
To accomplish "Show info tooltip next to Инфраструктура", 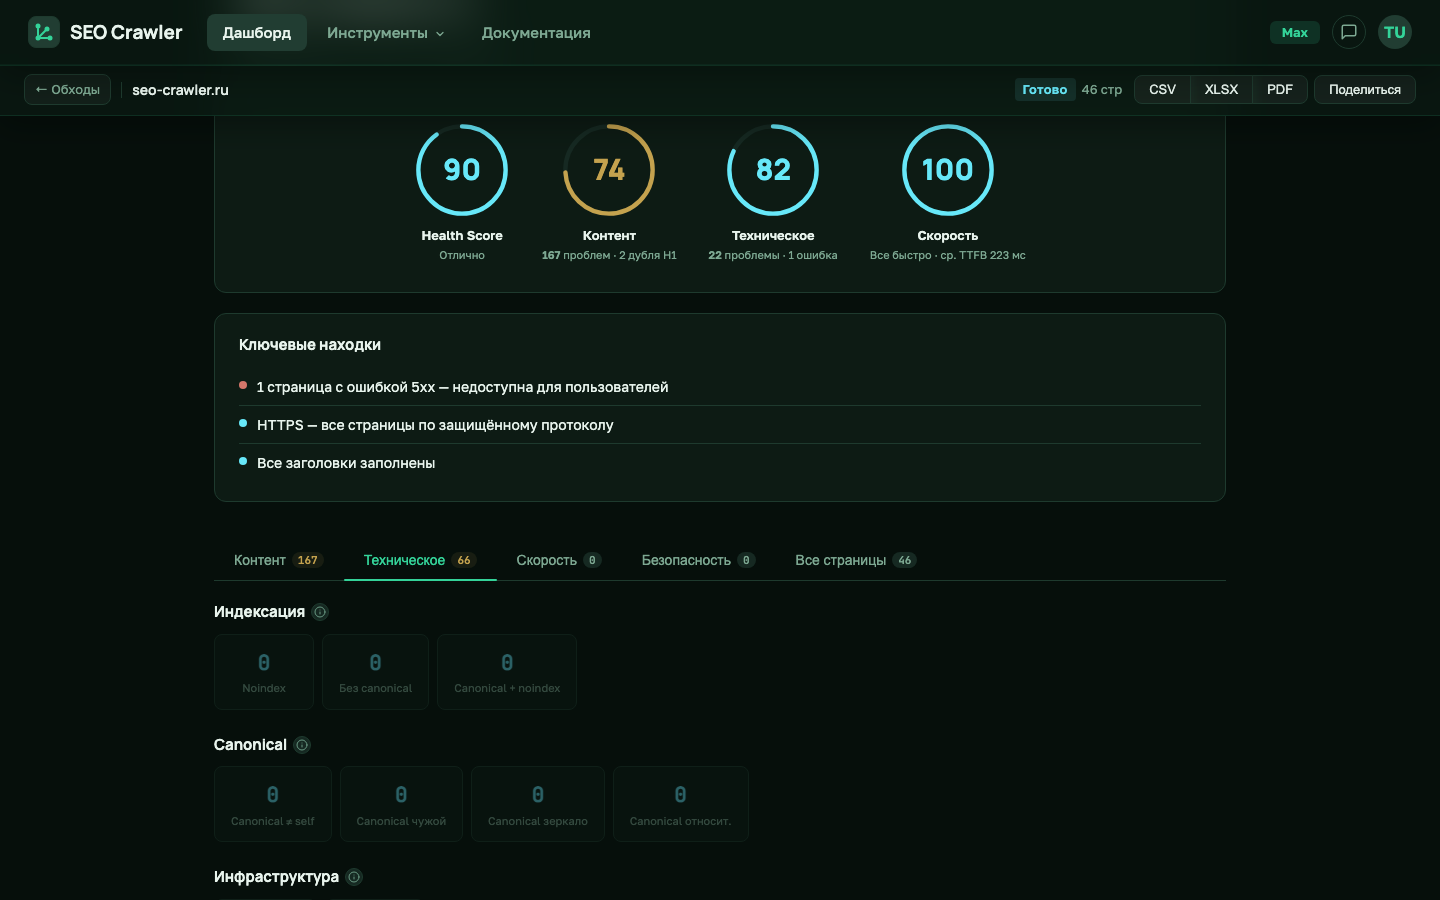I will point(354,877).
